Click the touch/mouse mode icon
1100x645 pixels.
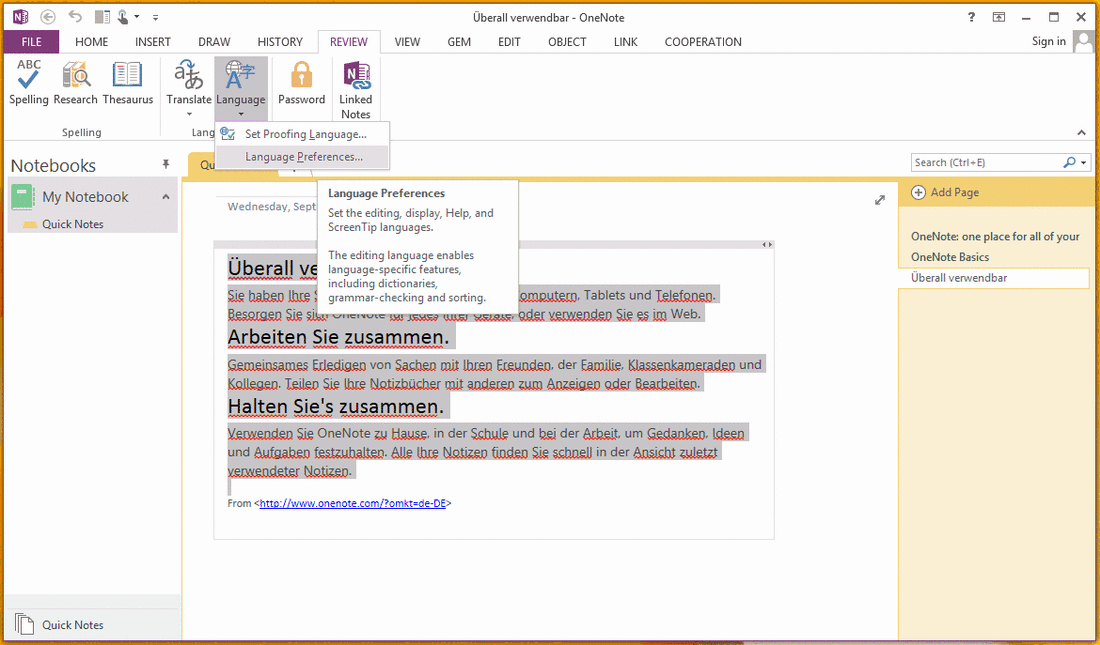coord(123,17)
